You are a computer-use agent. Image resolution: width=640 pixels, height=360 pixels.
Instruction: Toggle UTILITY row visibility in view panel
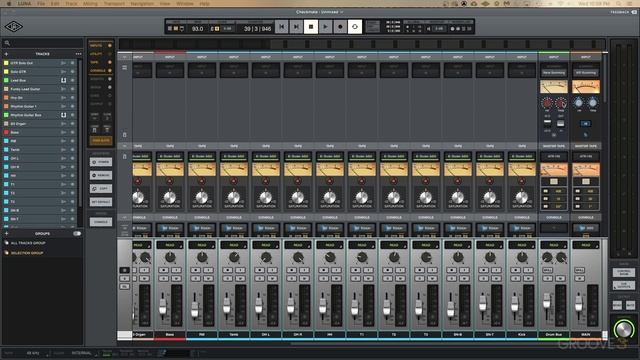(x=110, y=54)
